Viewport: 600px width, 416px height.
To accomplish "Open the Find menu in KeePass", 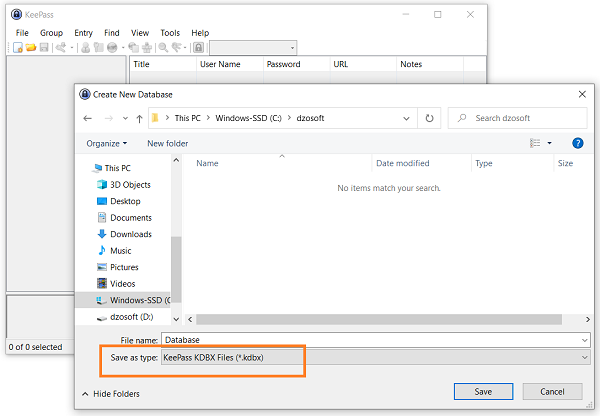I will [112, 33].
